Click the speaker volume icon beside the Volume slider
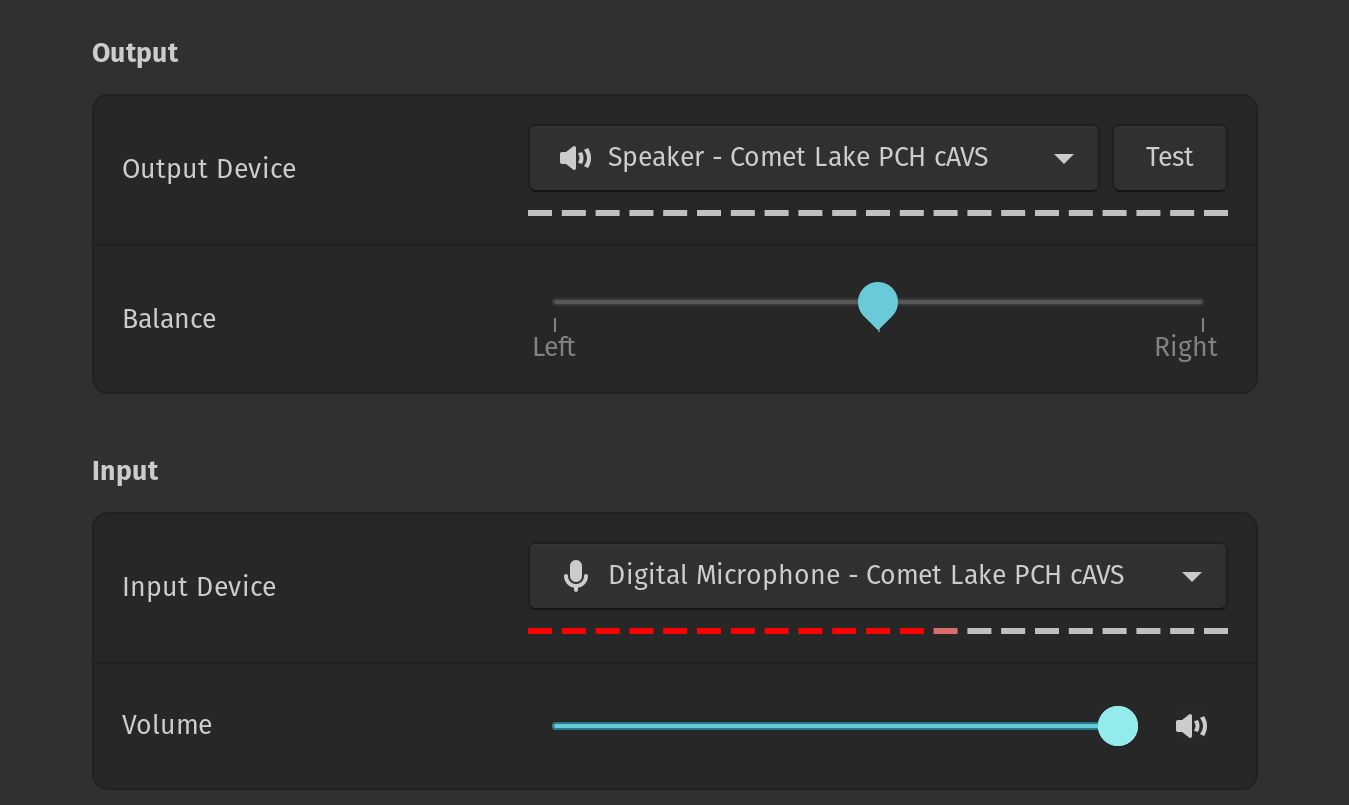The width and height of the screenshot is (1349, 805). [x=1191, y=726]
